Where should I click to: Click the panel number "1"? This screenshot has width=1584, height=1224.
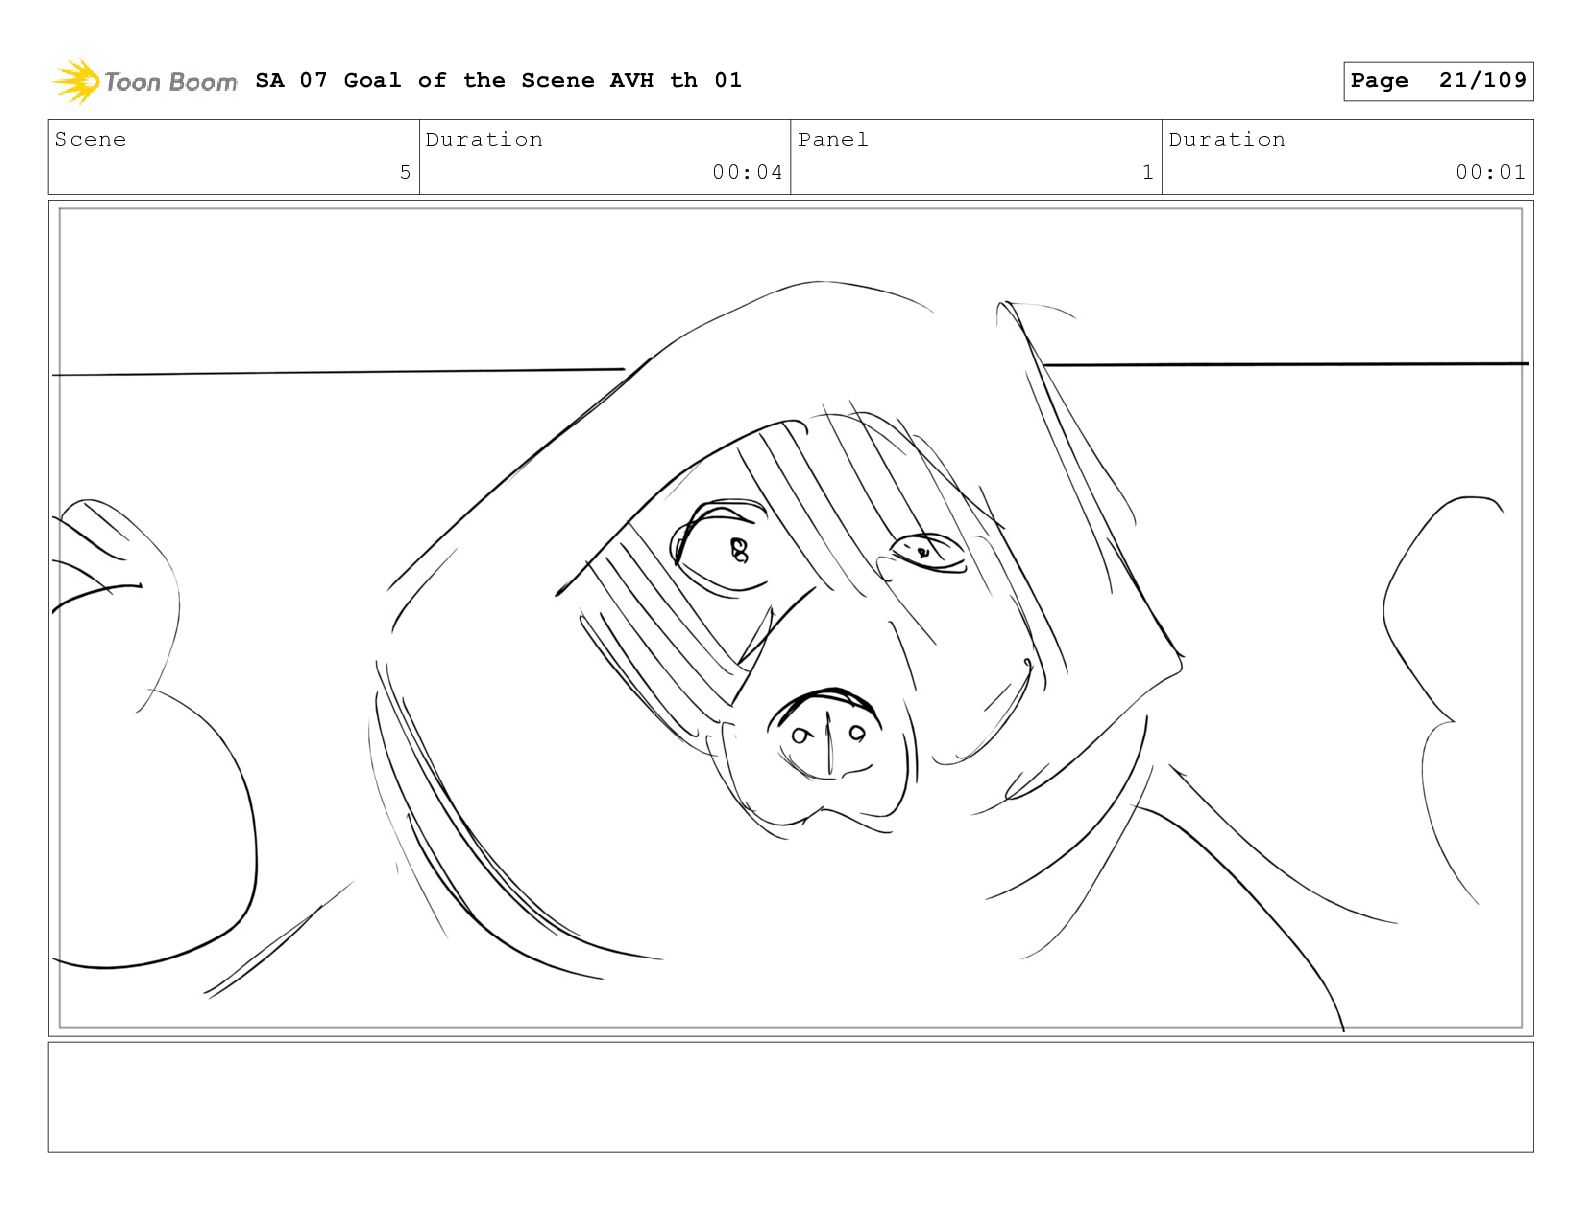1148,172
